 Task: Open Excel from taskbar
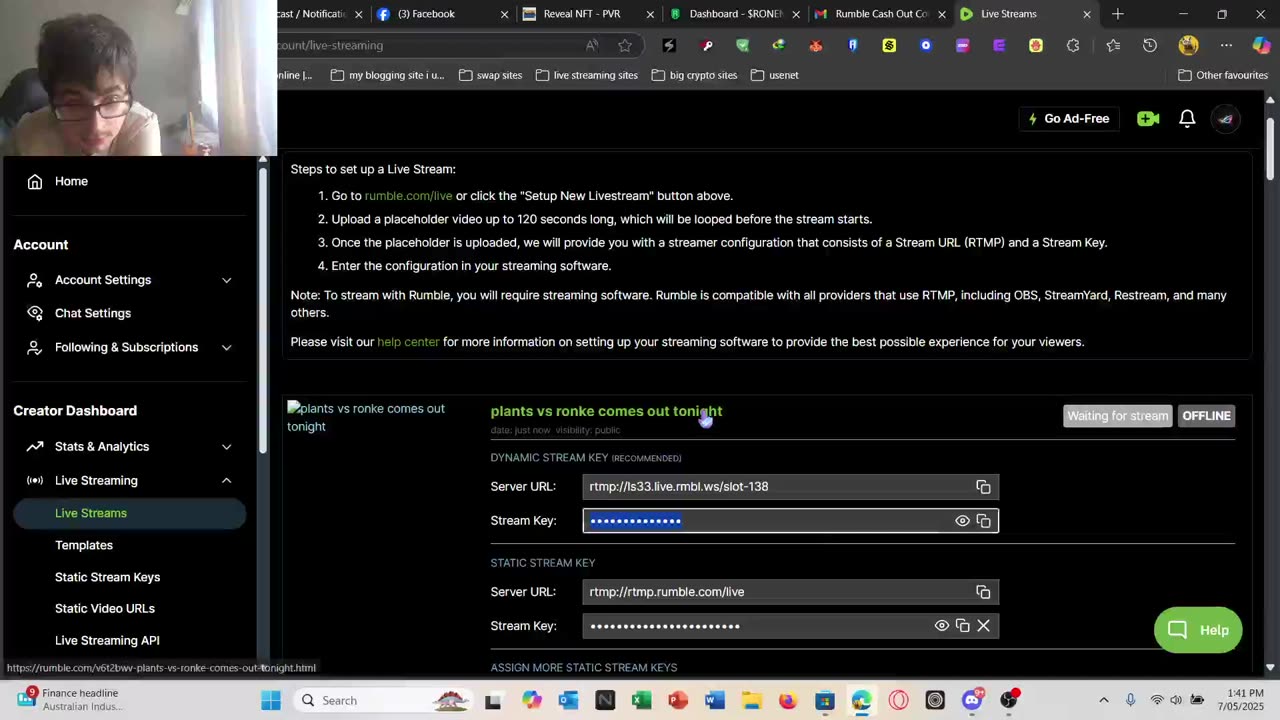pyautogui.click(x=641, y=700)
